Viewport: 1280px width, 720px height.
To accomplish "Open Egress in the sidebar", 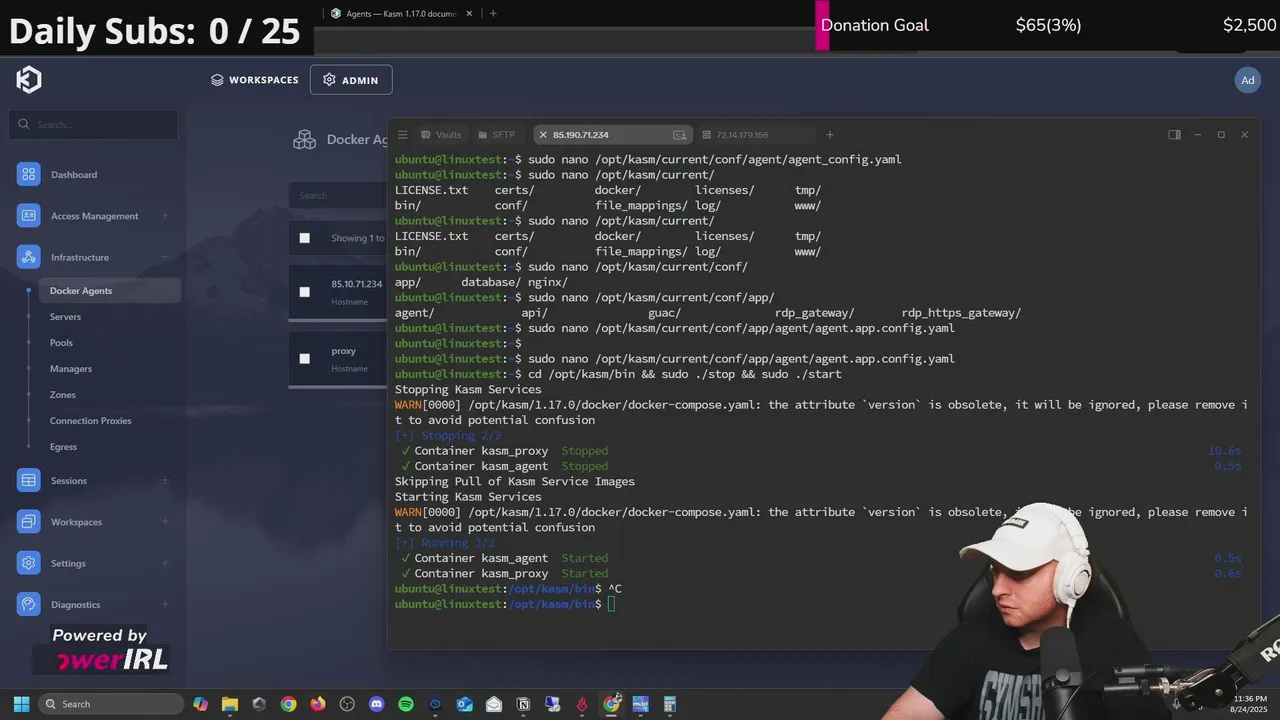I will tap(63, 447).
